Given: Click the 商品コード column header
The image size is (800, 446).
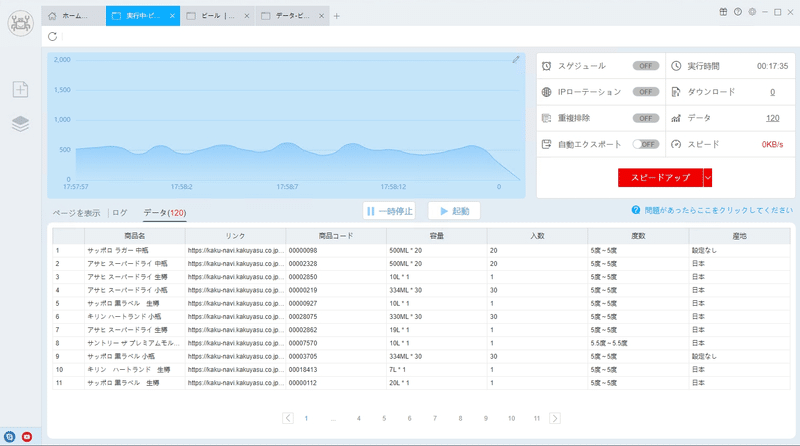Looking at the screenshot, I should pyautogui.click(x=336, y=236).
